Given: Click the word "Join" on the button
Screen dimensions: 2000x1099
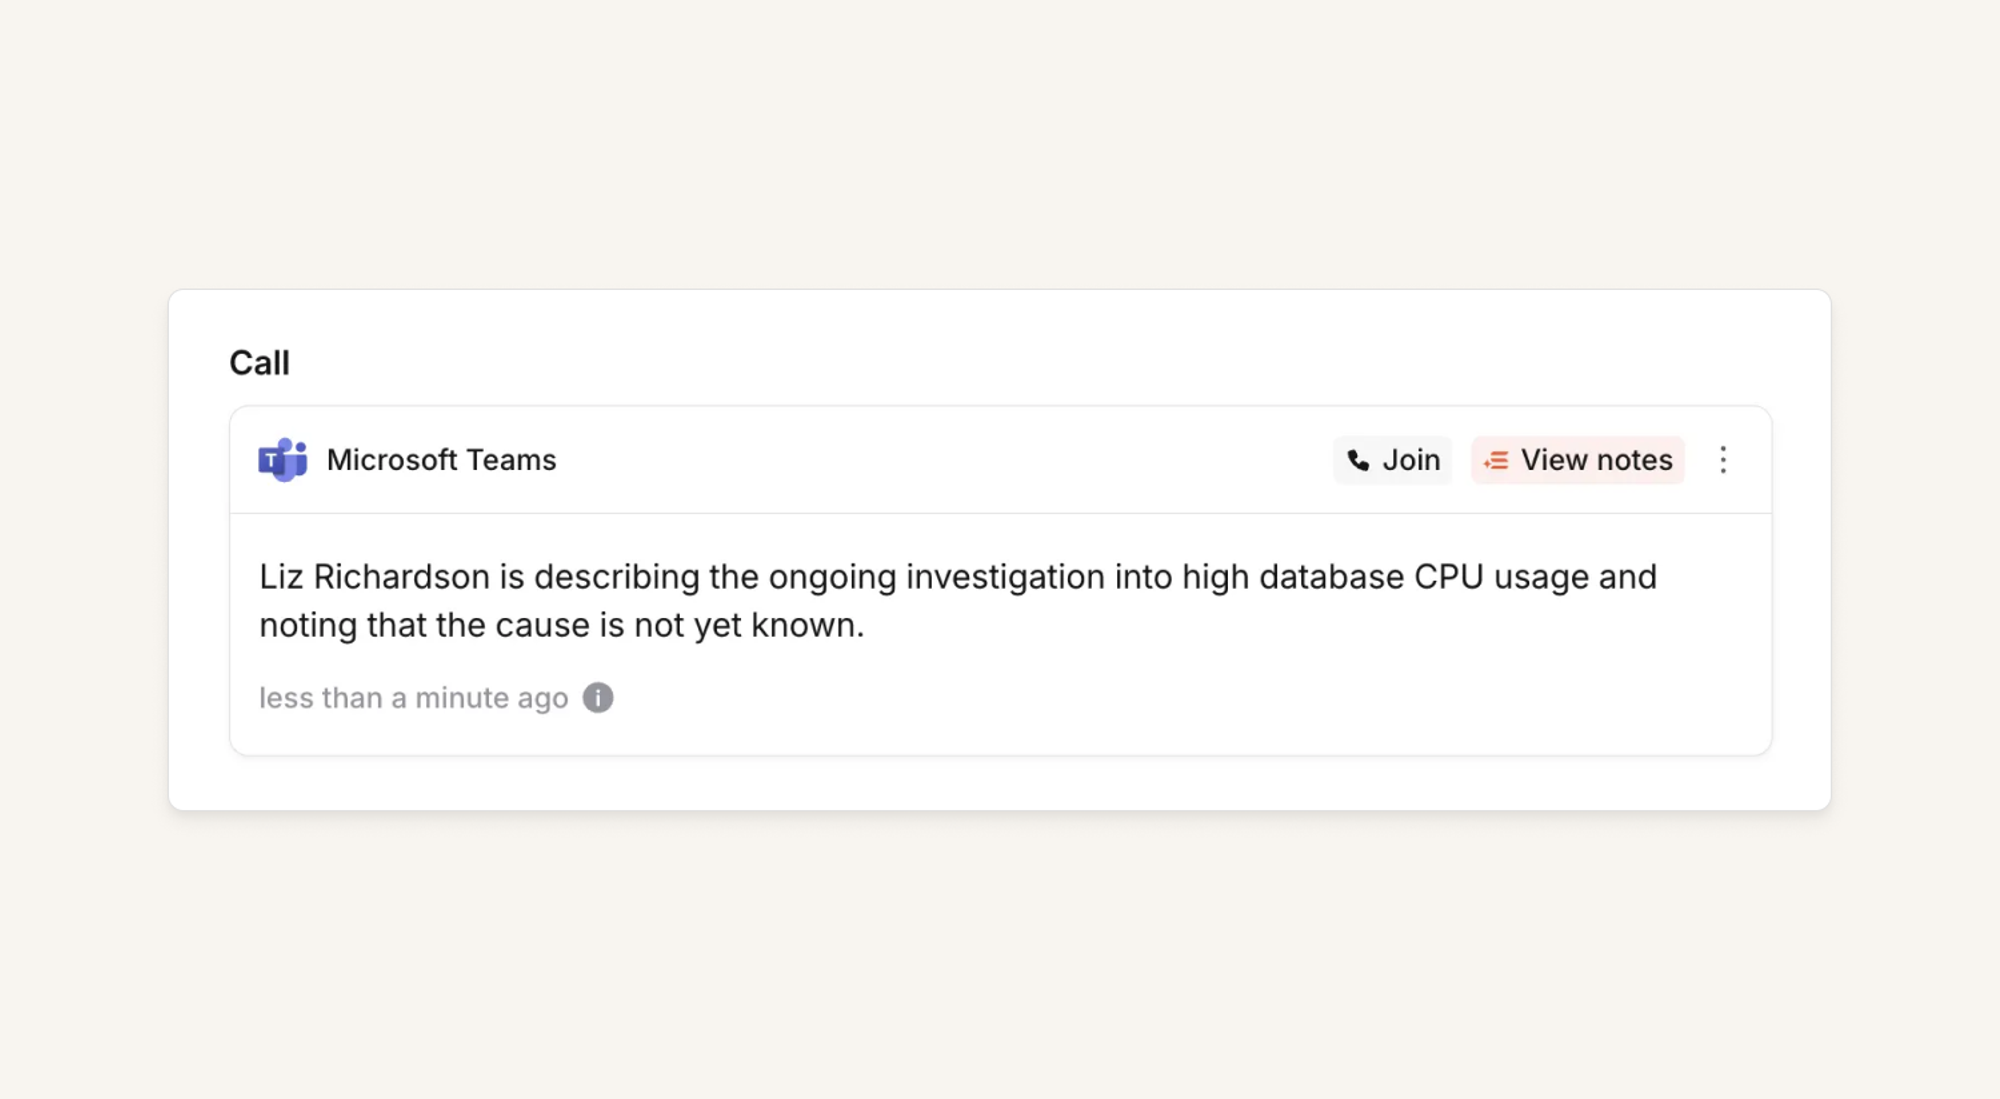Looking at the screenshot, I should coord(1411,460).
